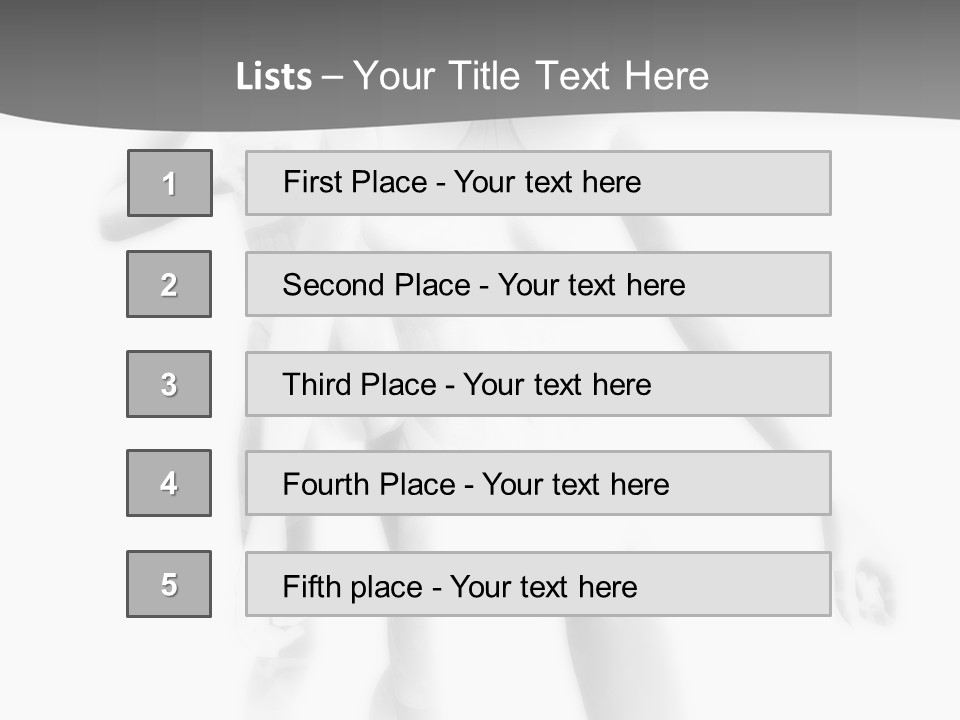
Task: Click the bar containing 'Third Place' text
Action: pyautogui.click(x=538, y=384)
